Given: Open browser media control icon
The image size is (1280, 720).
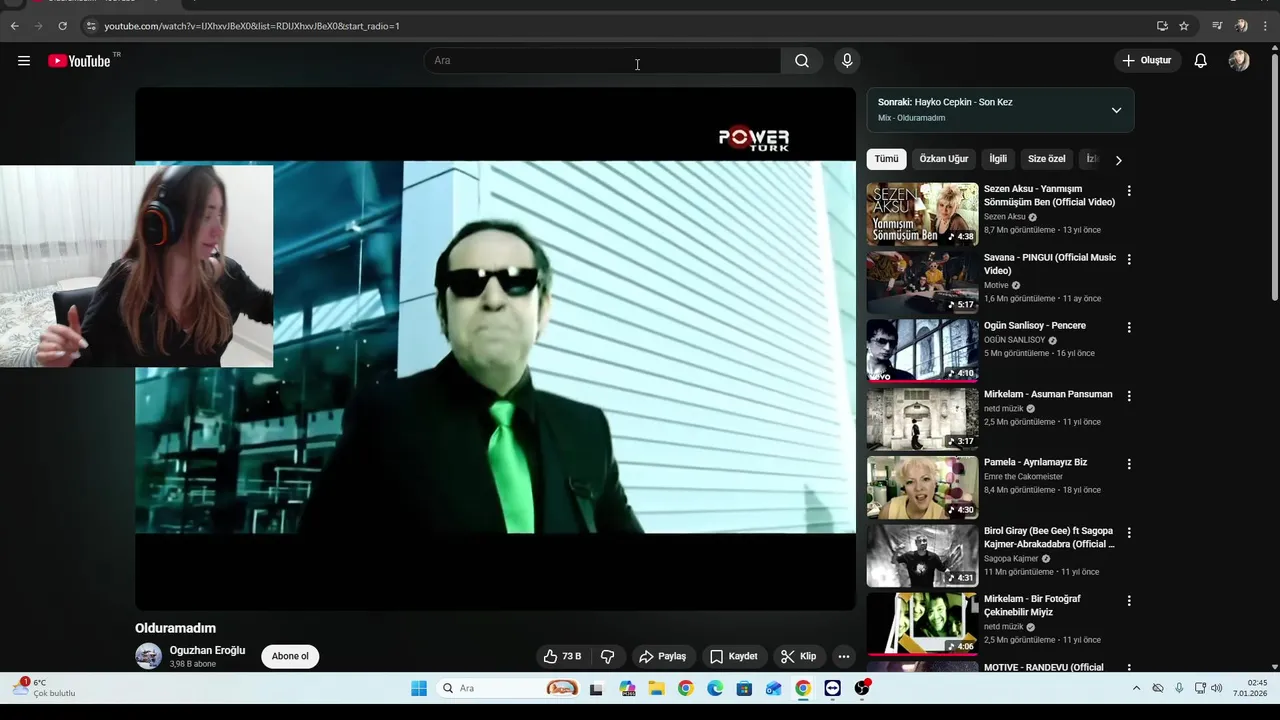Looking at the screenshot, I should pyautogui.click(x=1217, y=26).
